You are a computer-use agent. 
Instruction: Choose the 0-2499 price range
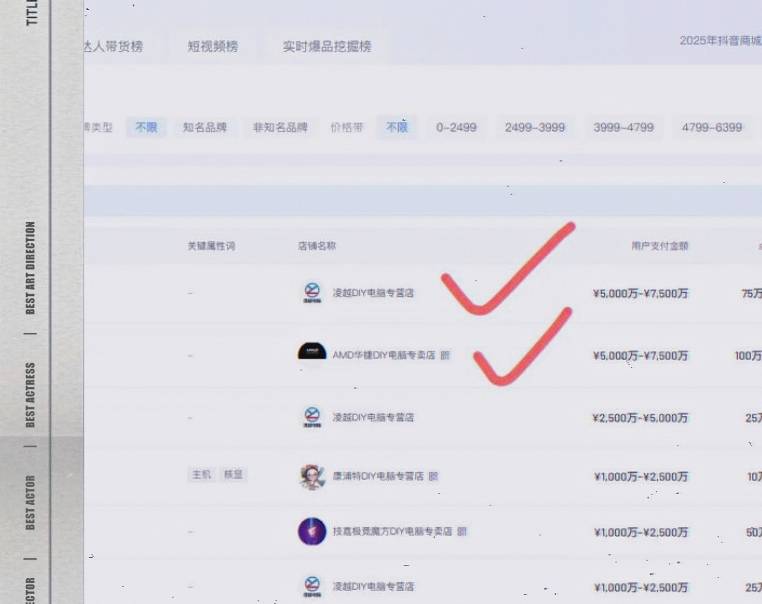456,127
